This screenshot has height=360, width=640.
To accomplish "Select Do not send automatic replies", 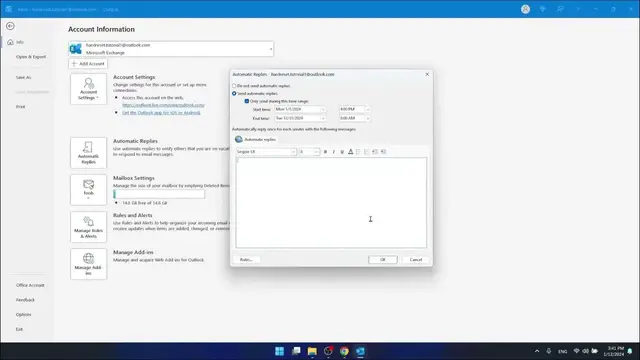I will (x=234, y=86).
